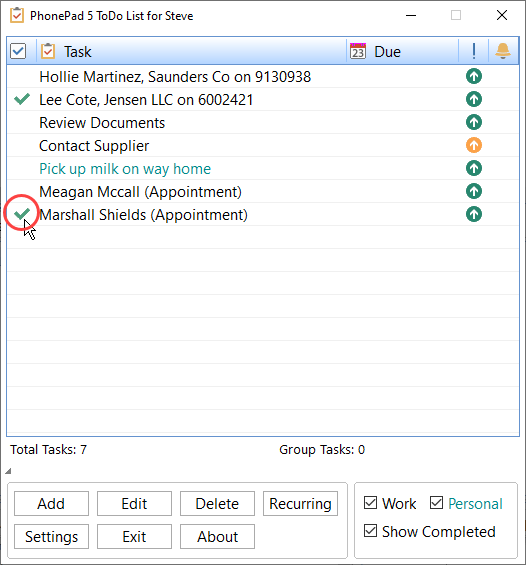
Task: Click the PhonePad clipboard icon in title bar
Action: (17, 15)
